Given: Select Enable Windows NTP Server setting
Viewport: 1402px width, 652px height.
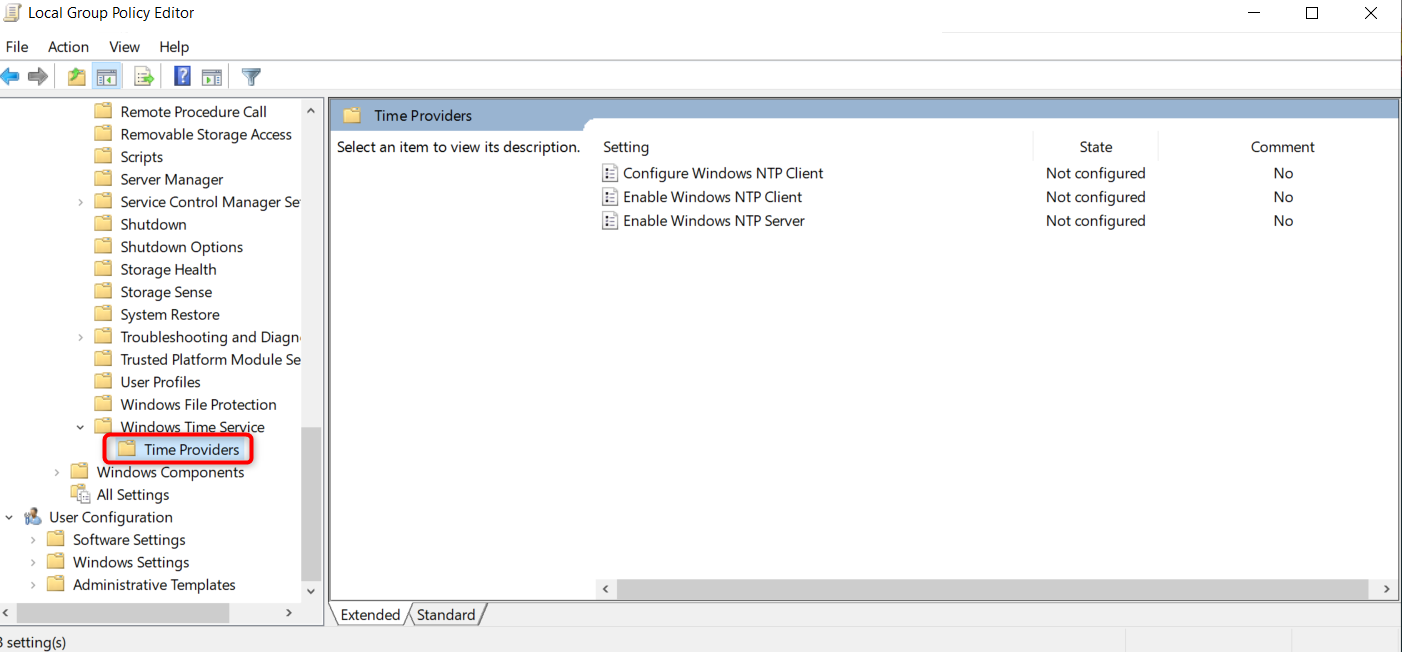Looking at the screenshot, I should pyautogui.click(x=713, y=221).
